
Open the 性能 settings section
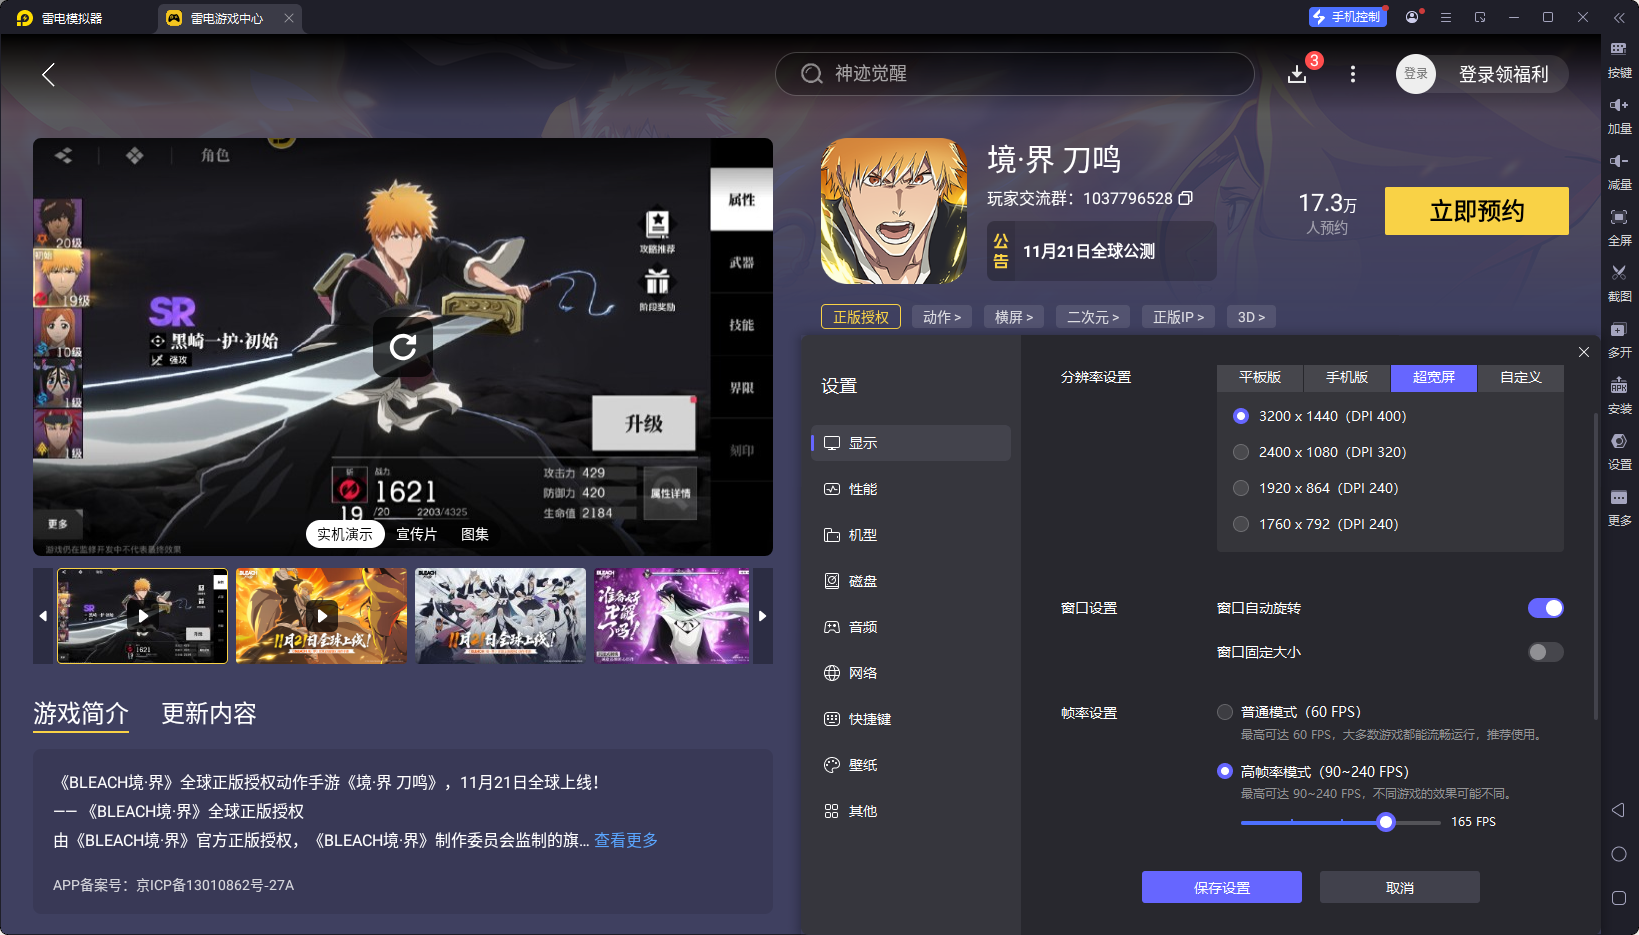tap(911, 489)
